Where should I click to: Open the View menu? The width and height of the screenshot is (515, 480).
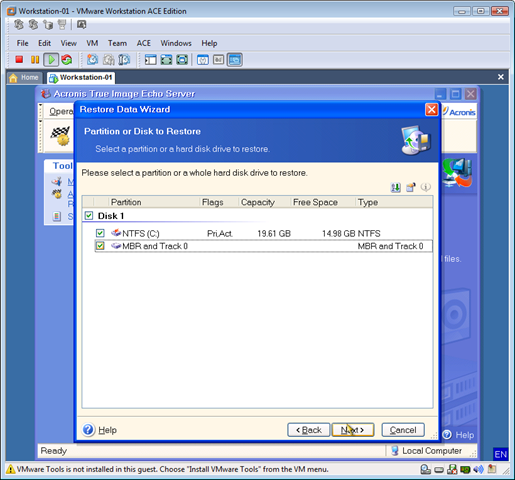click(x=68, y=43)
